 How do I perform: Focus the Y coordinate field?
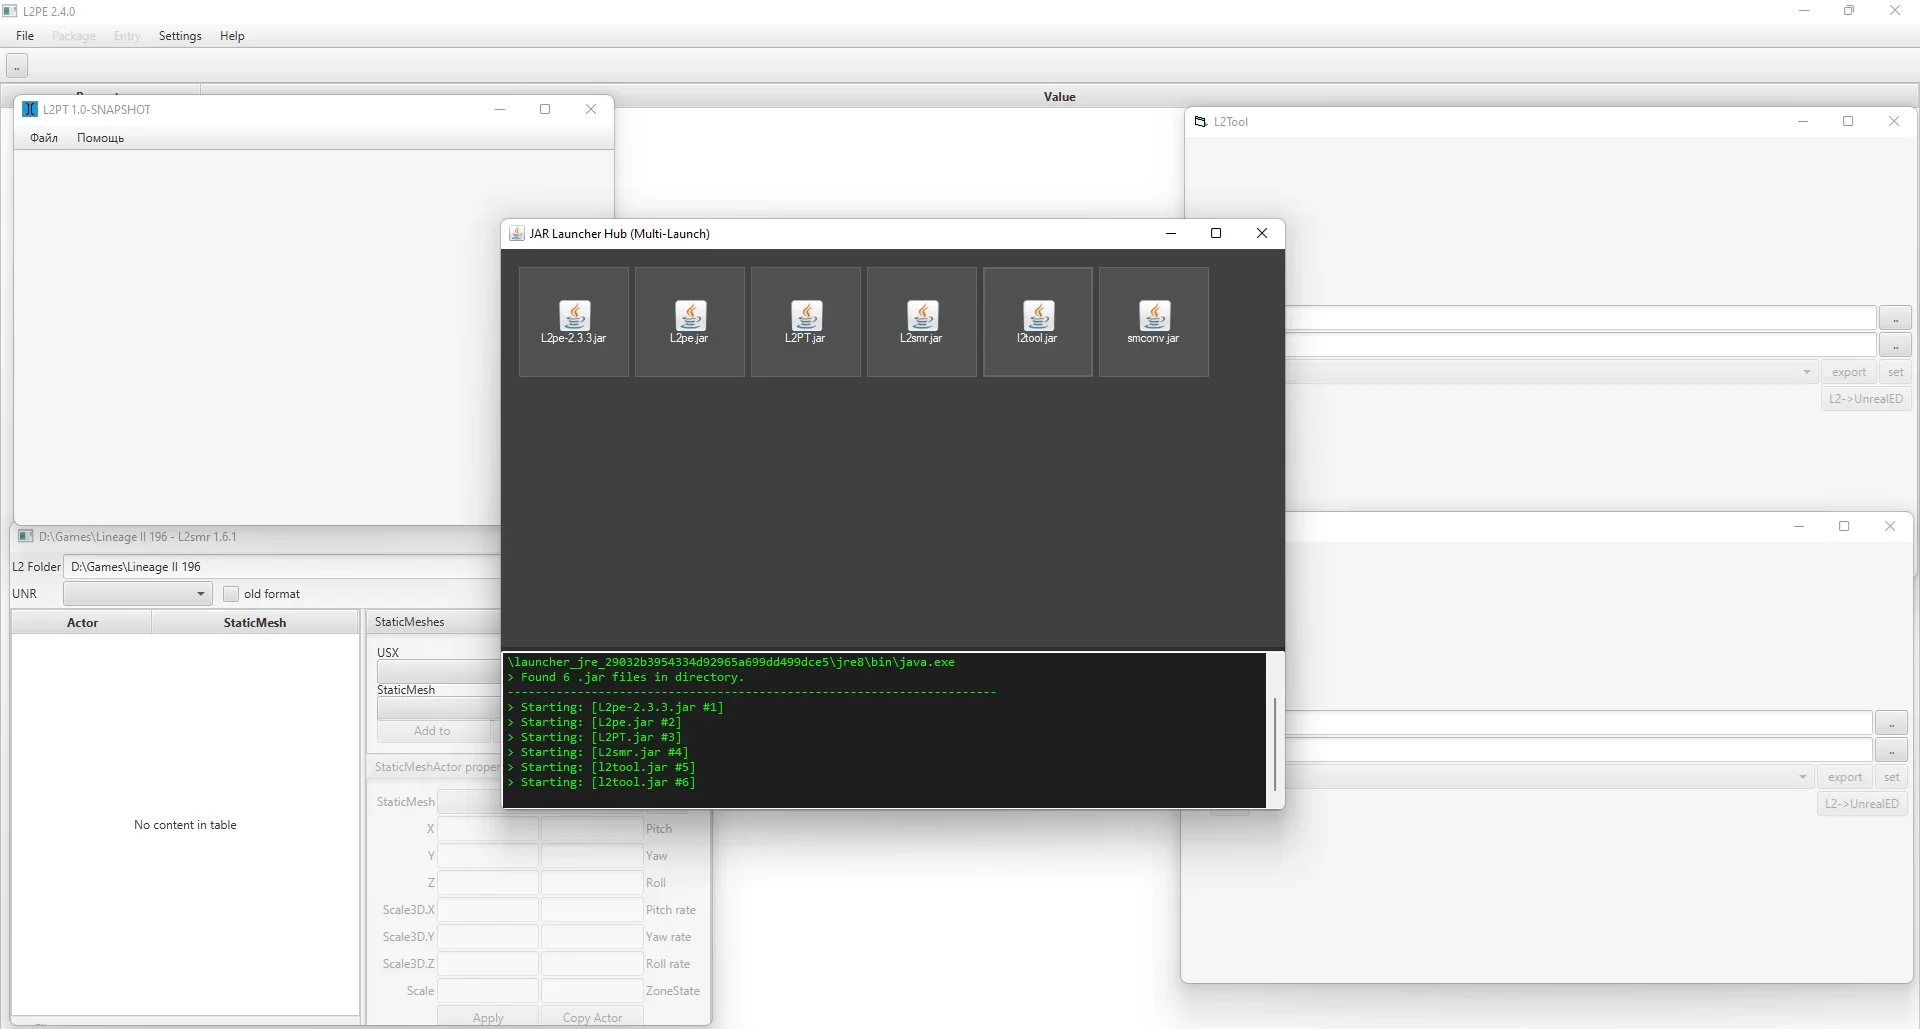click(488, 856)
